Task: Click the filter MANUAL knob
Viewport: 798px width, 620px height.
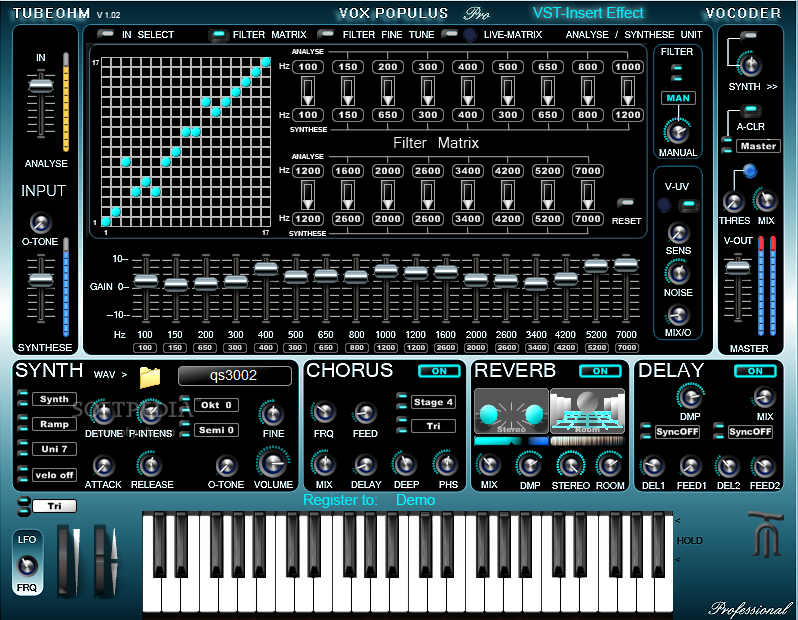Action: point(677,132)
